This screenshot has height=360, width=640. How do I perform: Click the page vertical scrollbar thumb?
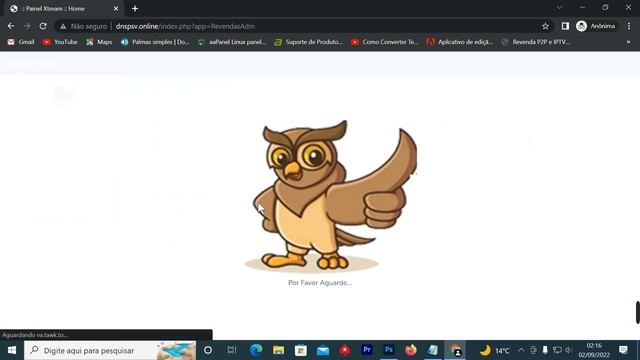coord(638,312)
